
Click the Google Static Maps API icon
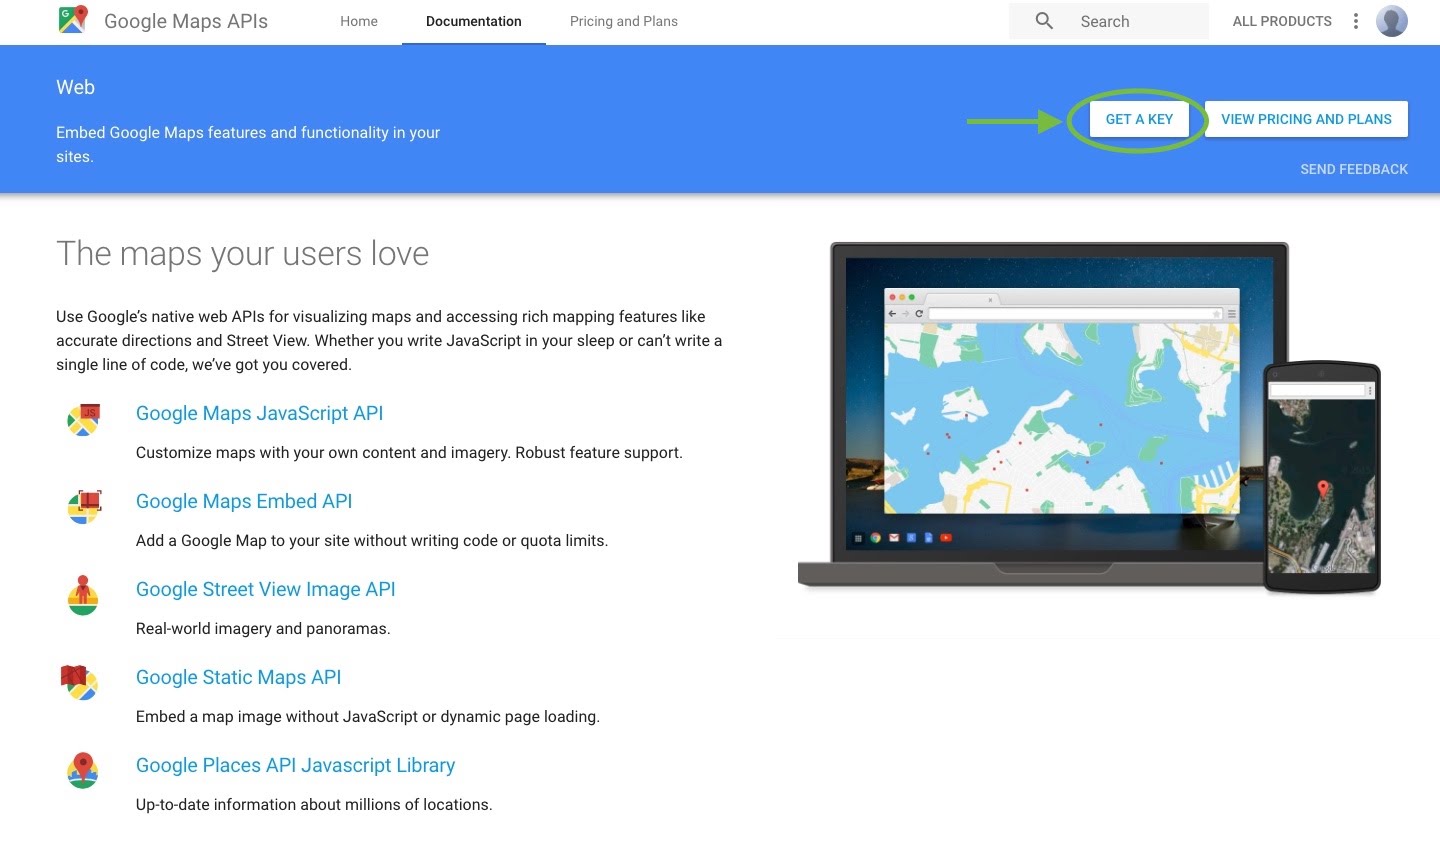[x=80, y=682]
